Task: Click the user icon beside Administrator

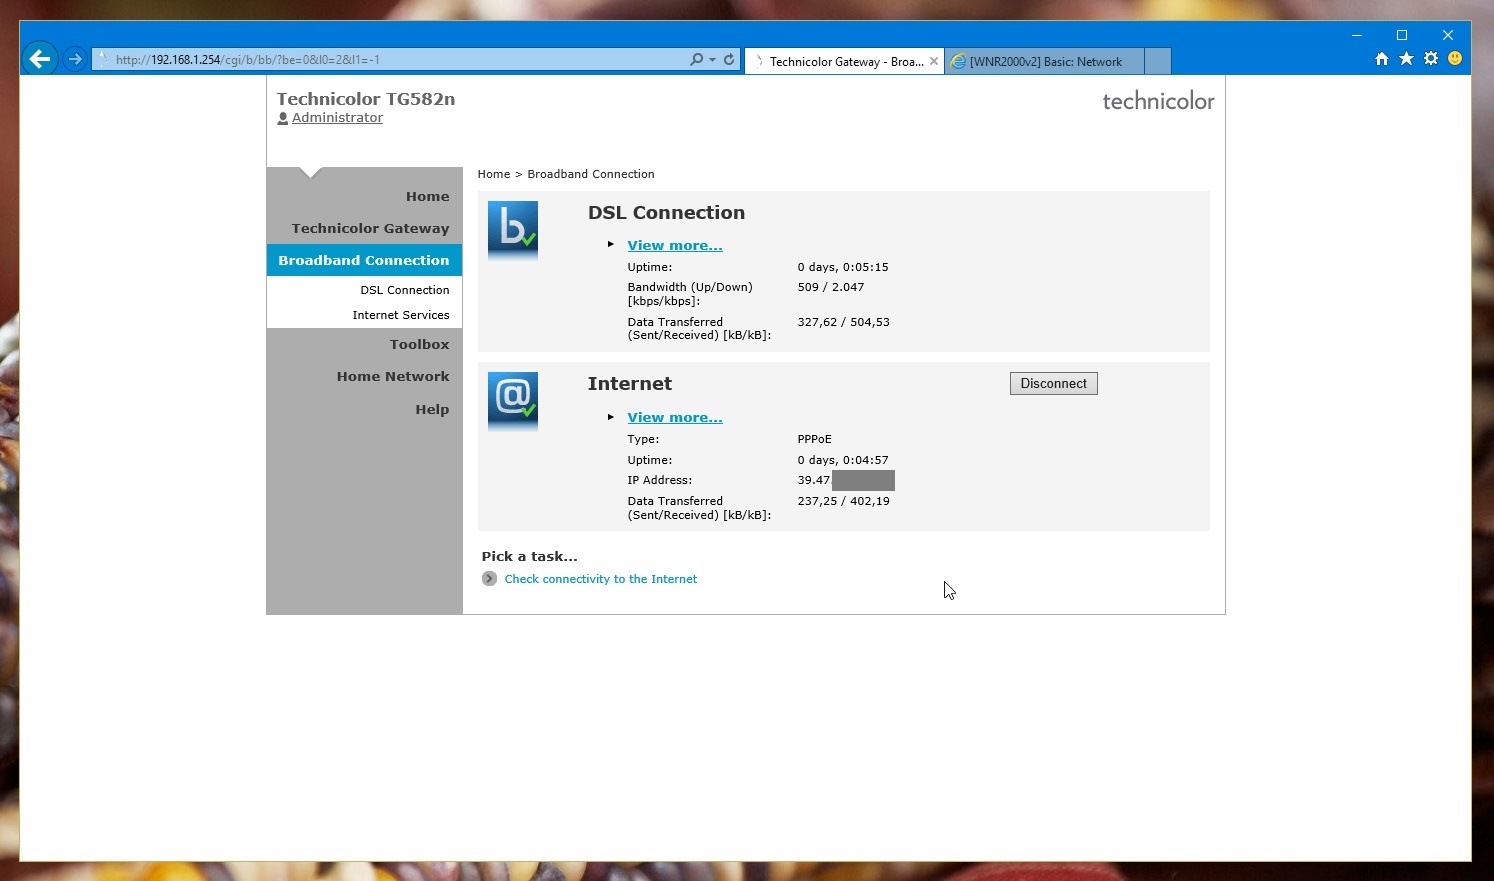Action: tap(283, 118)
